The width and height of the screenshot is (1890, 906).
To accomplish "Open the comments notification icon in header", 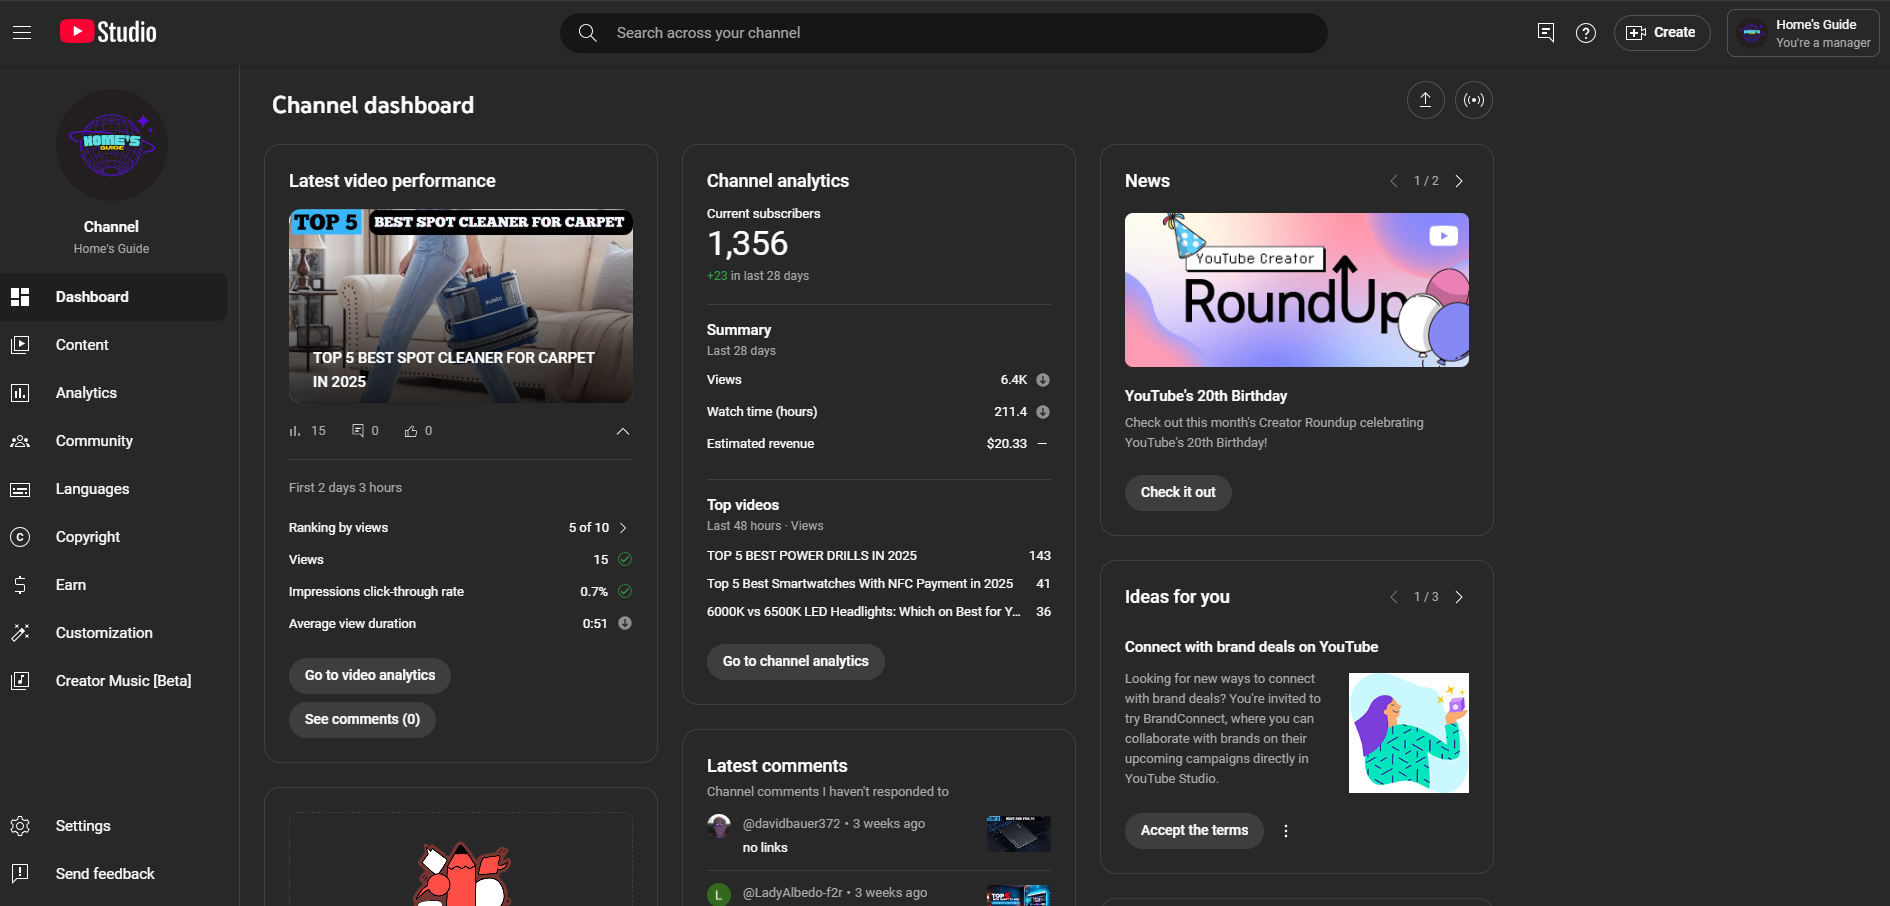I will (1546, 33).
